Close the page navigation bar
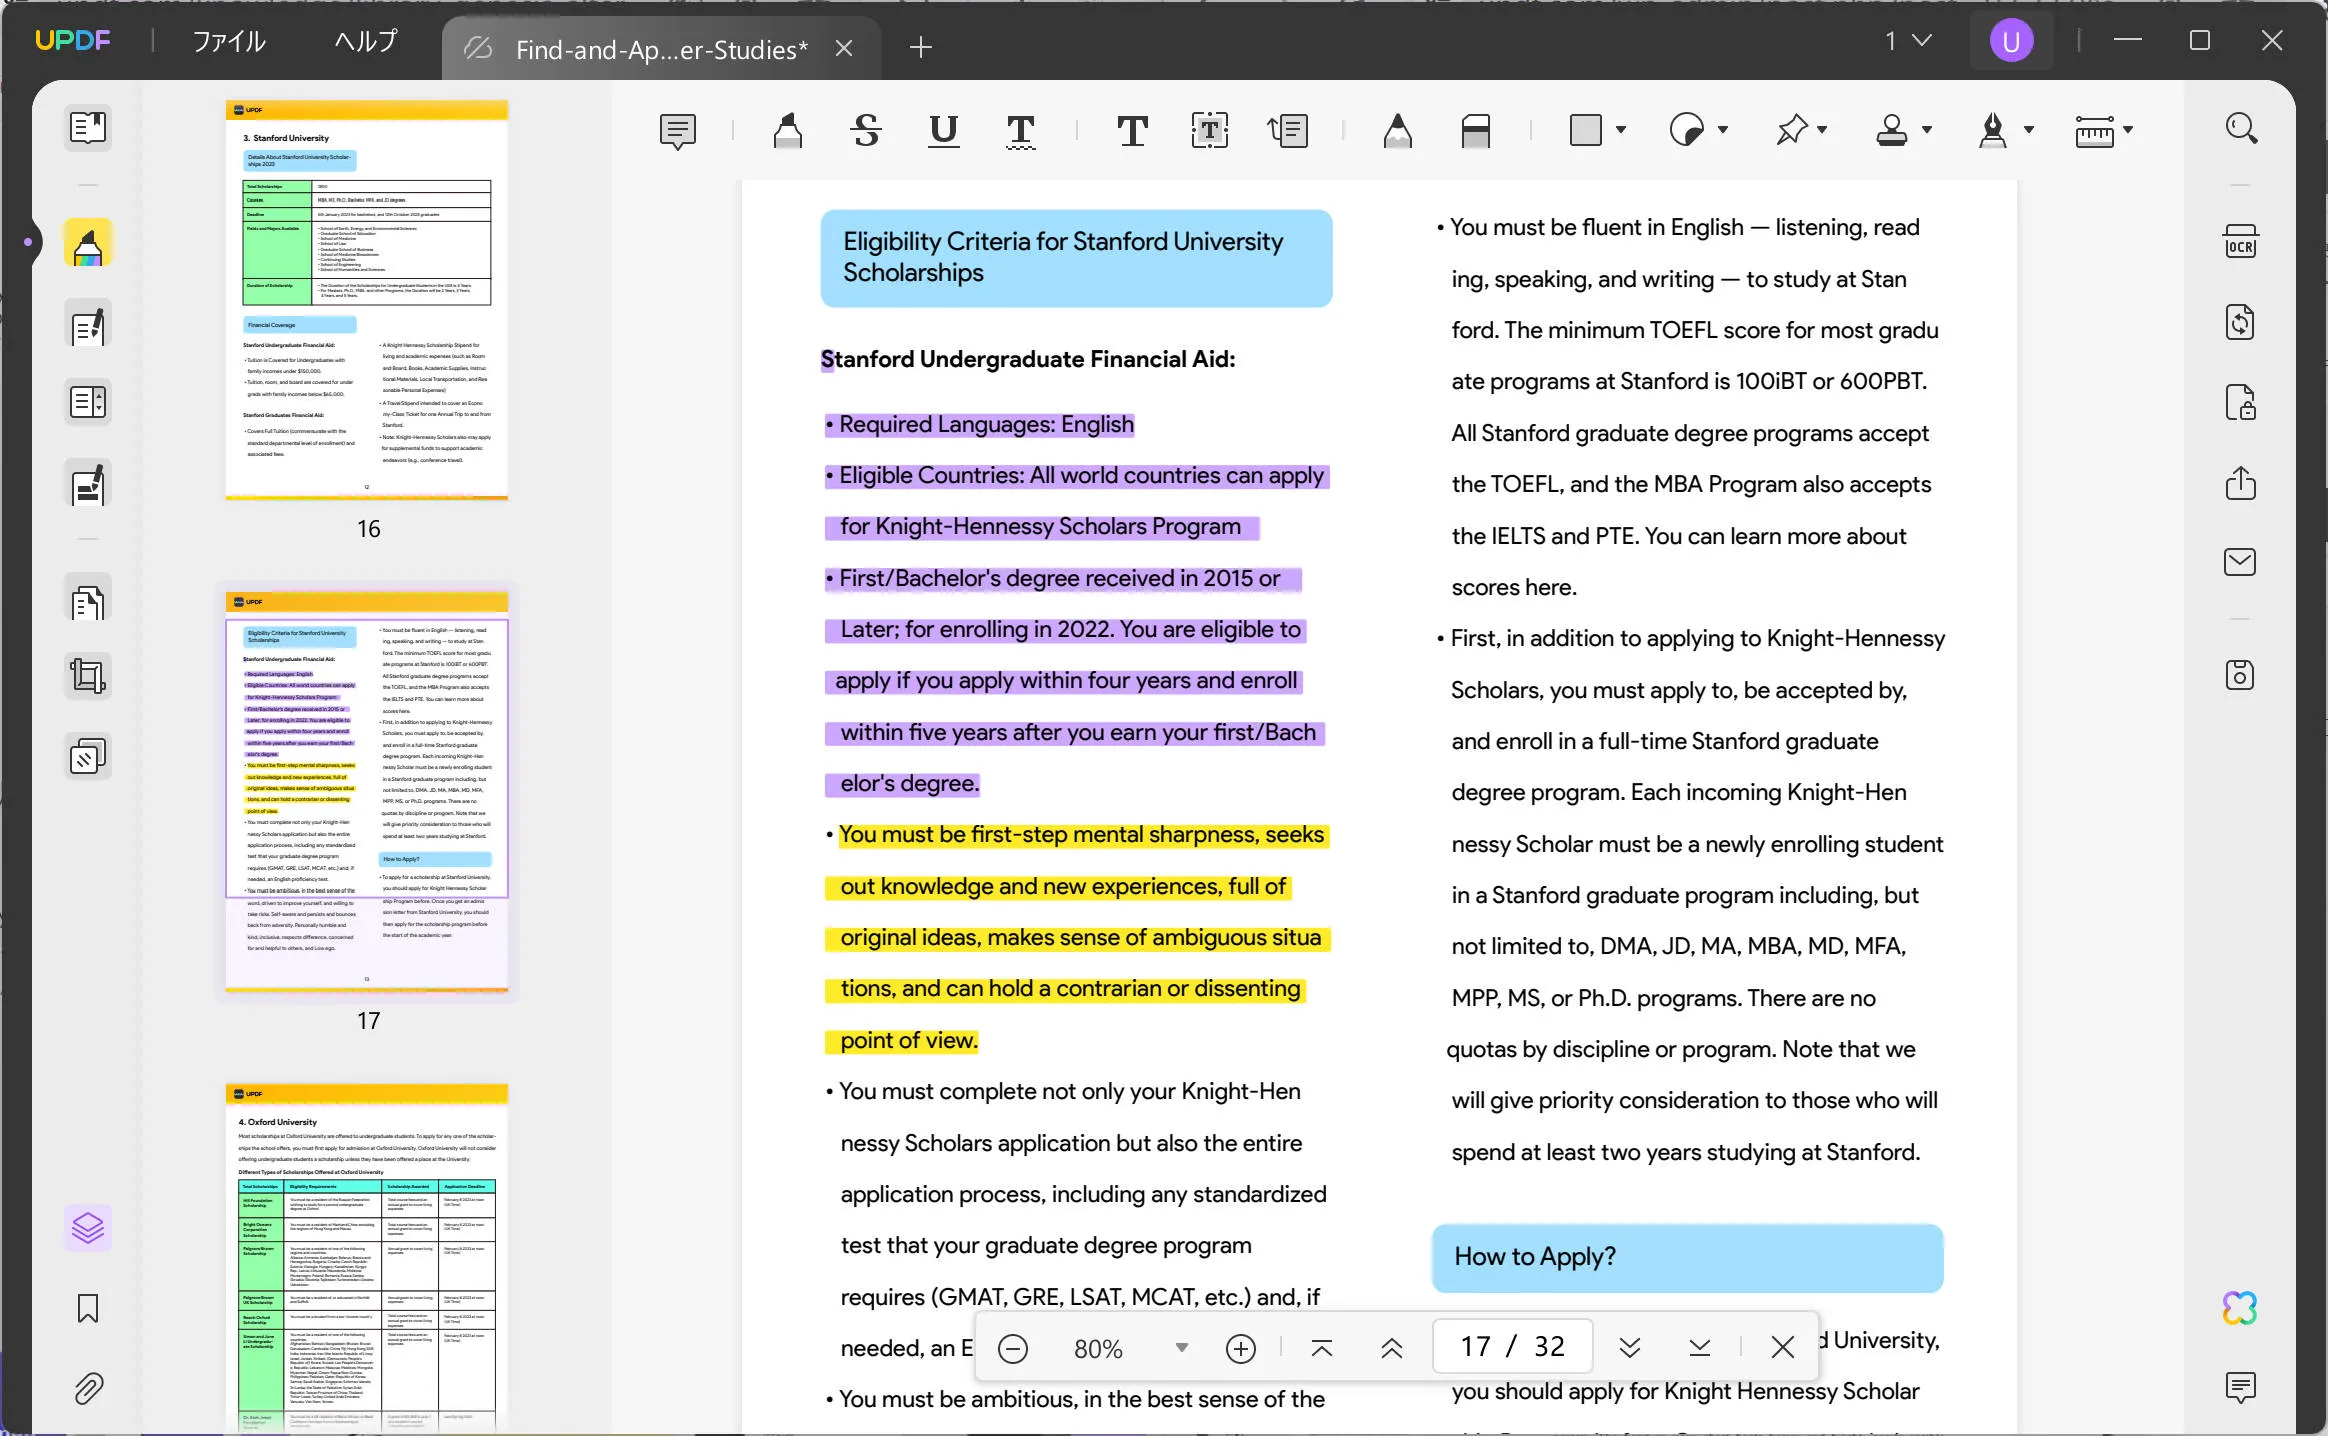 click(x=1782, y=1348)
